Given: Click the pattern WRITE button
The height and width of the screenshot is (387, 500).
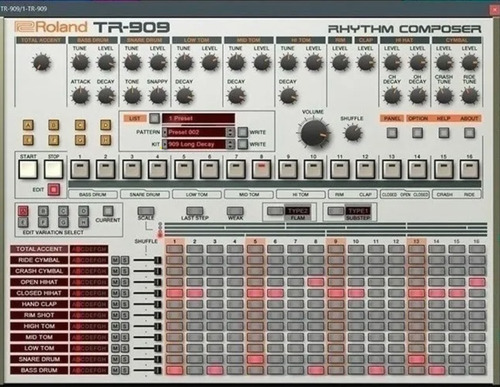Looking at the screenshot, I should tap(243, 132).
